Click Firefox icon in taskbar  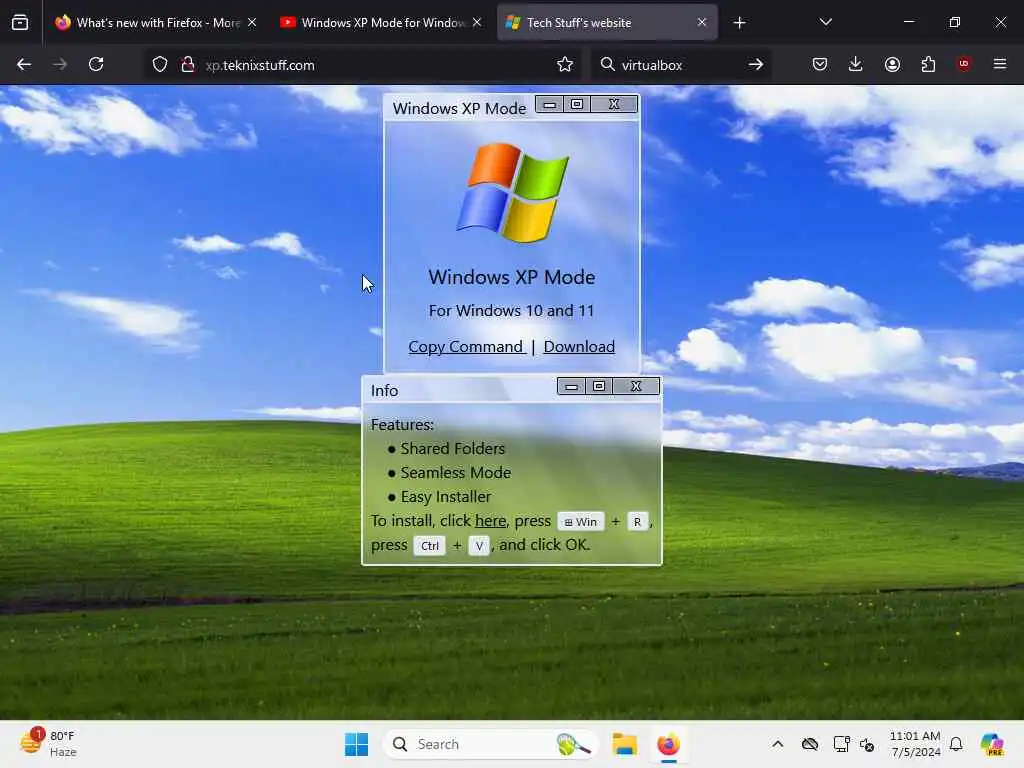pyautogui.click(x=669, y=744)
